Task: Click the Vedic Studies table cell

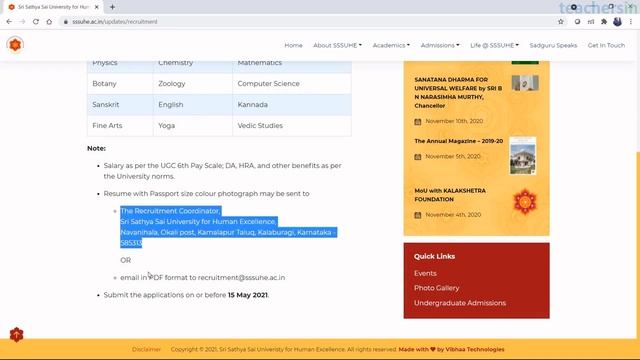Action: click(x=292, y=126)
